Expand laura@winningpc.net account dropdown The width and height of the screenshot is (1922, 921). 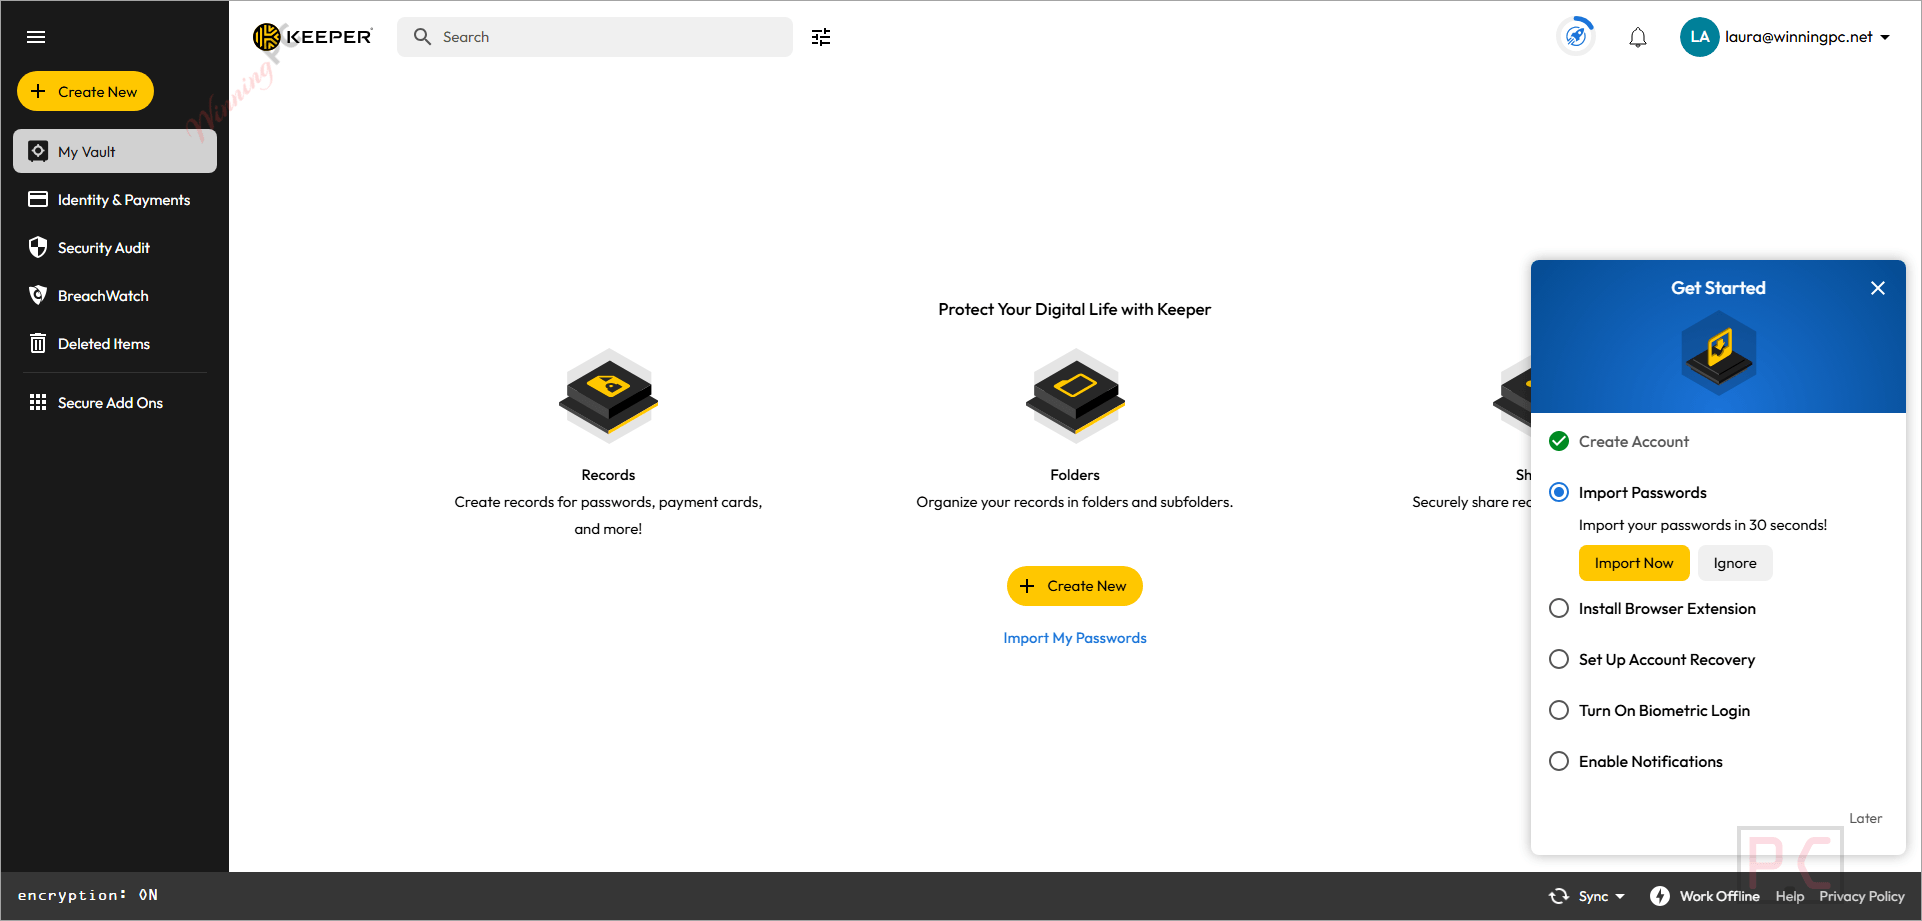pyautogui.click(x=1885, y=37)
